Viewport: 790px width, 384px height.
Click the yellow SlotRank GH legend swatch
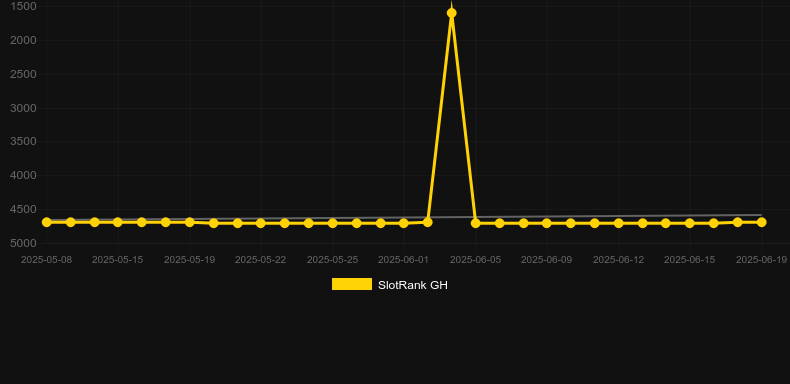[x=352, y=284]
